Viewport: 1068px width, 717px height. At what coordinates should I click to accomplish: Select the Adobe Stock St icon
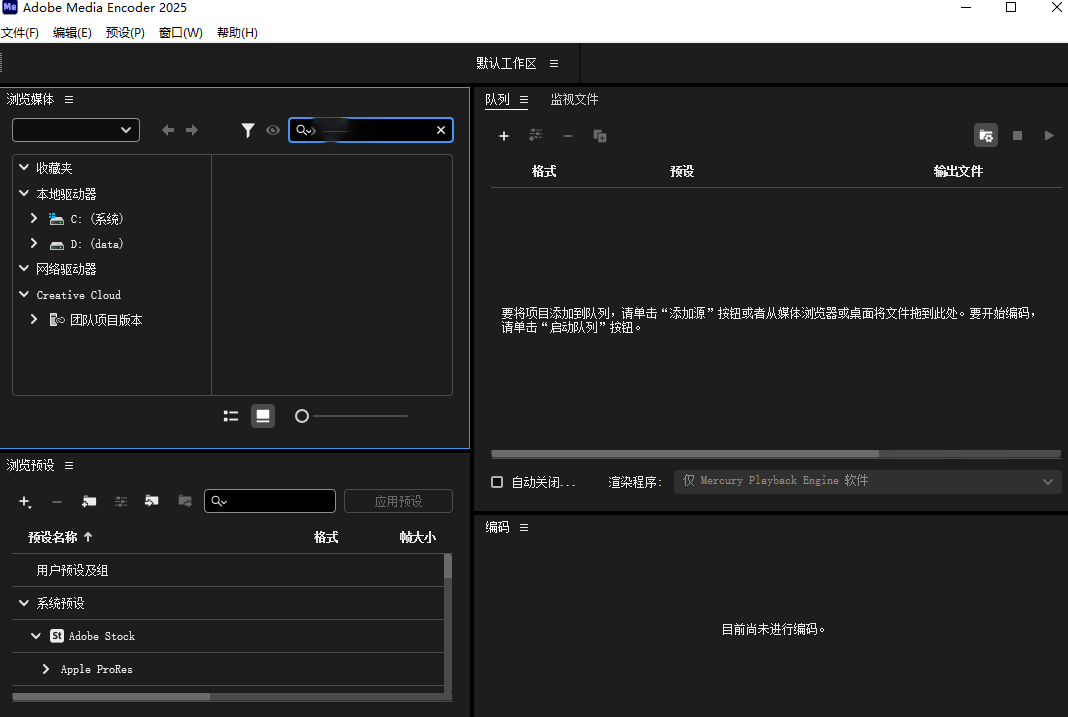point(57,636)
